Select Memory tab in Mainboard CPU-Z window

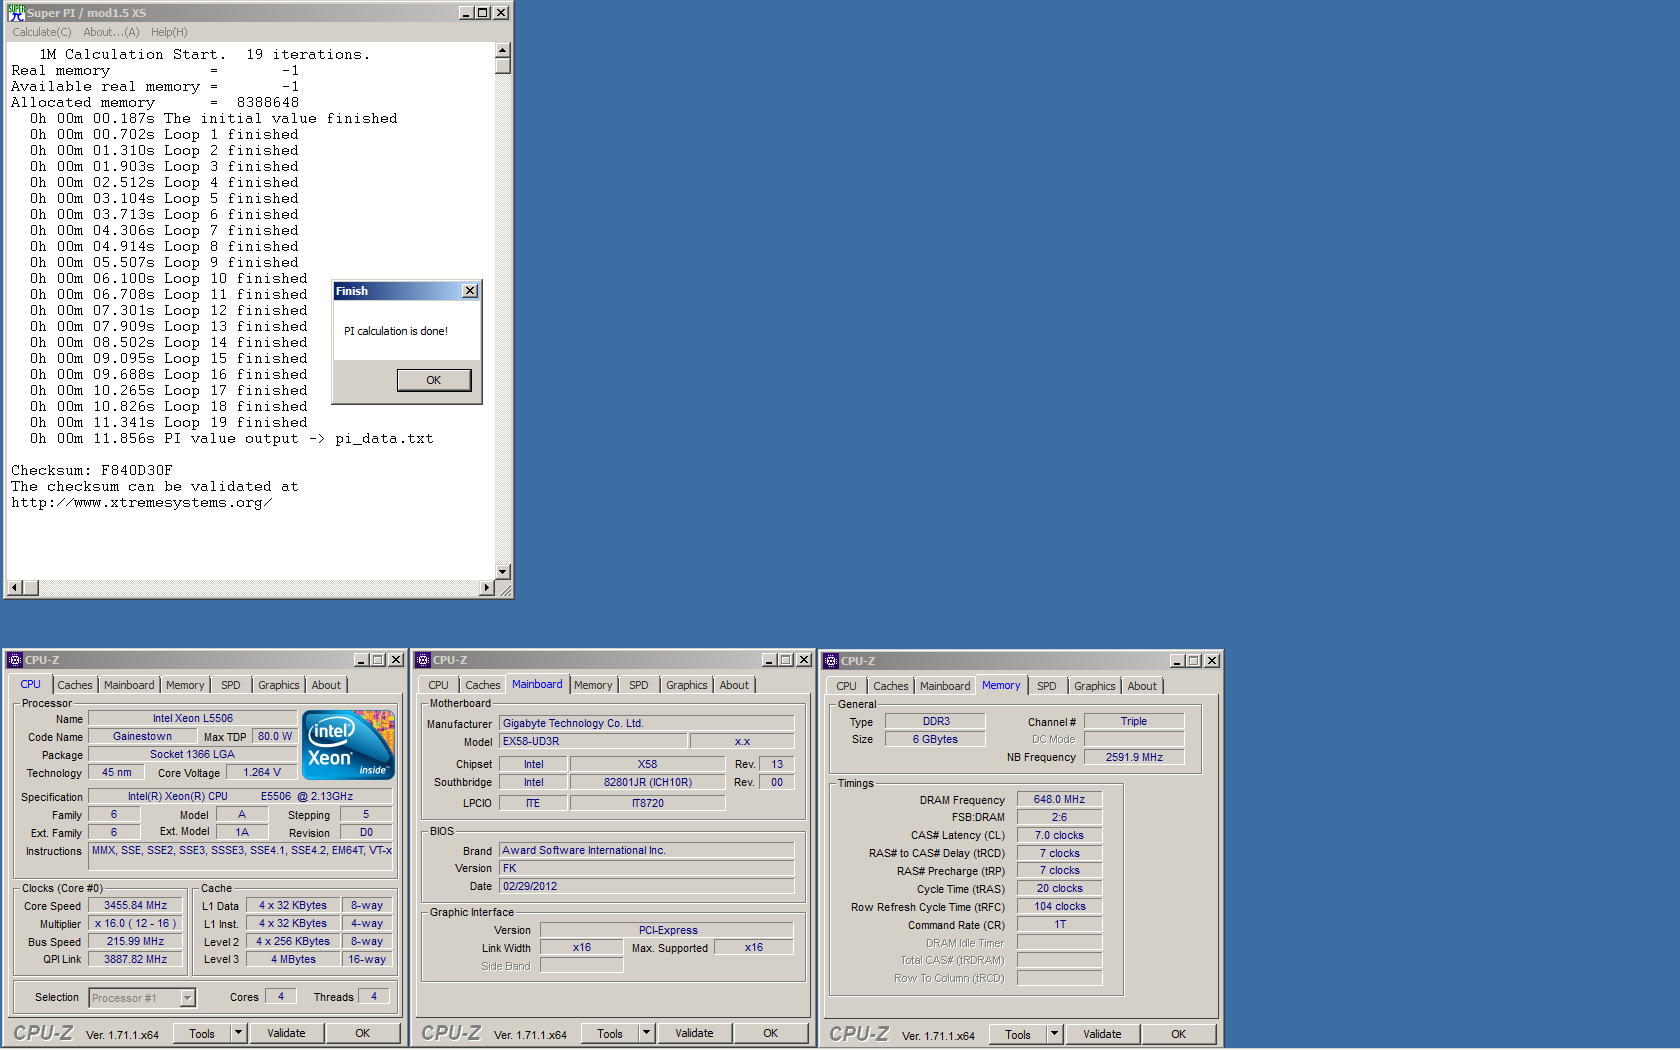pyautogui.click(x=593, y=685)
